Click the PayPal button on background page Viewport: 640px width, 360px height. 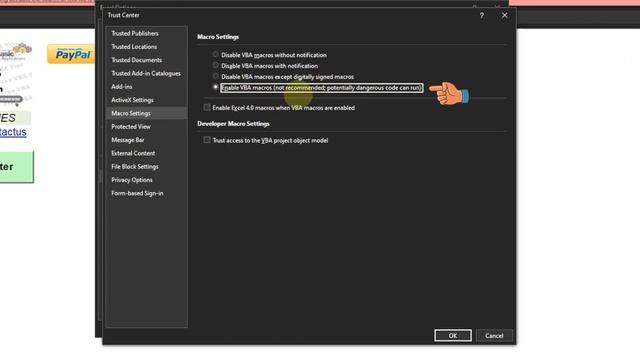point(71,54)
